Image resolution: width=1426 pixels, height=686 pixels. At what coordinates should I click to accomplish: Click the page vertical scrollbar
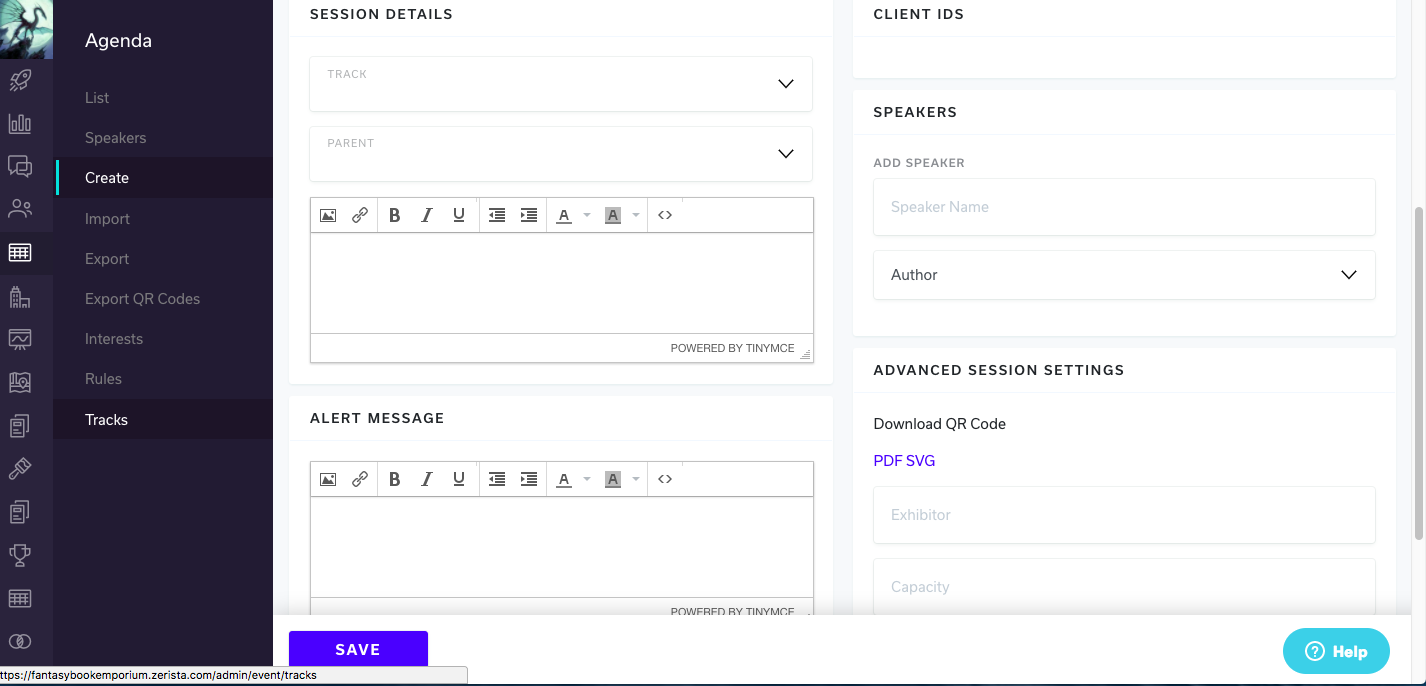[x=1420, y=374]
